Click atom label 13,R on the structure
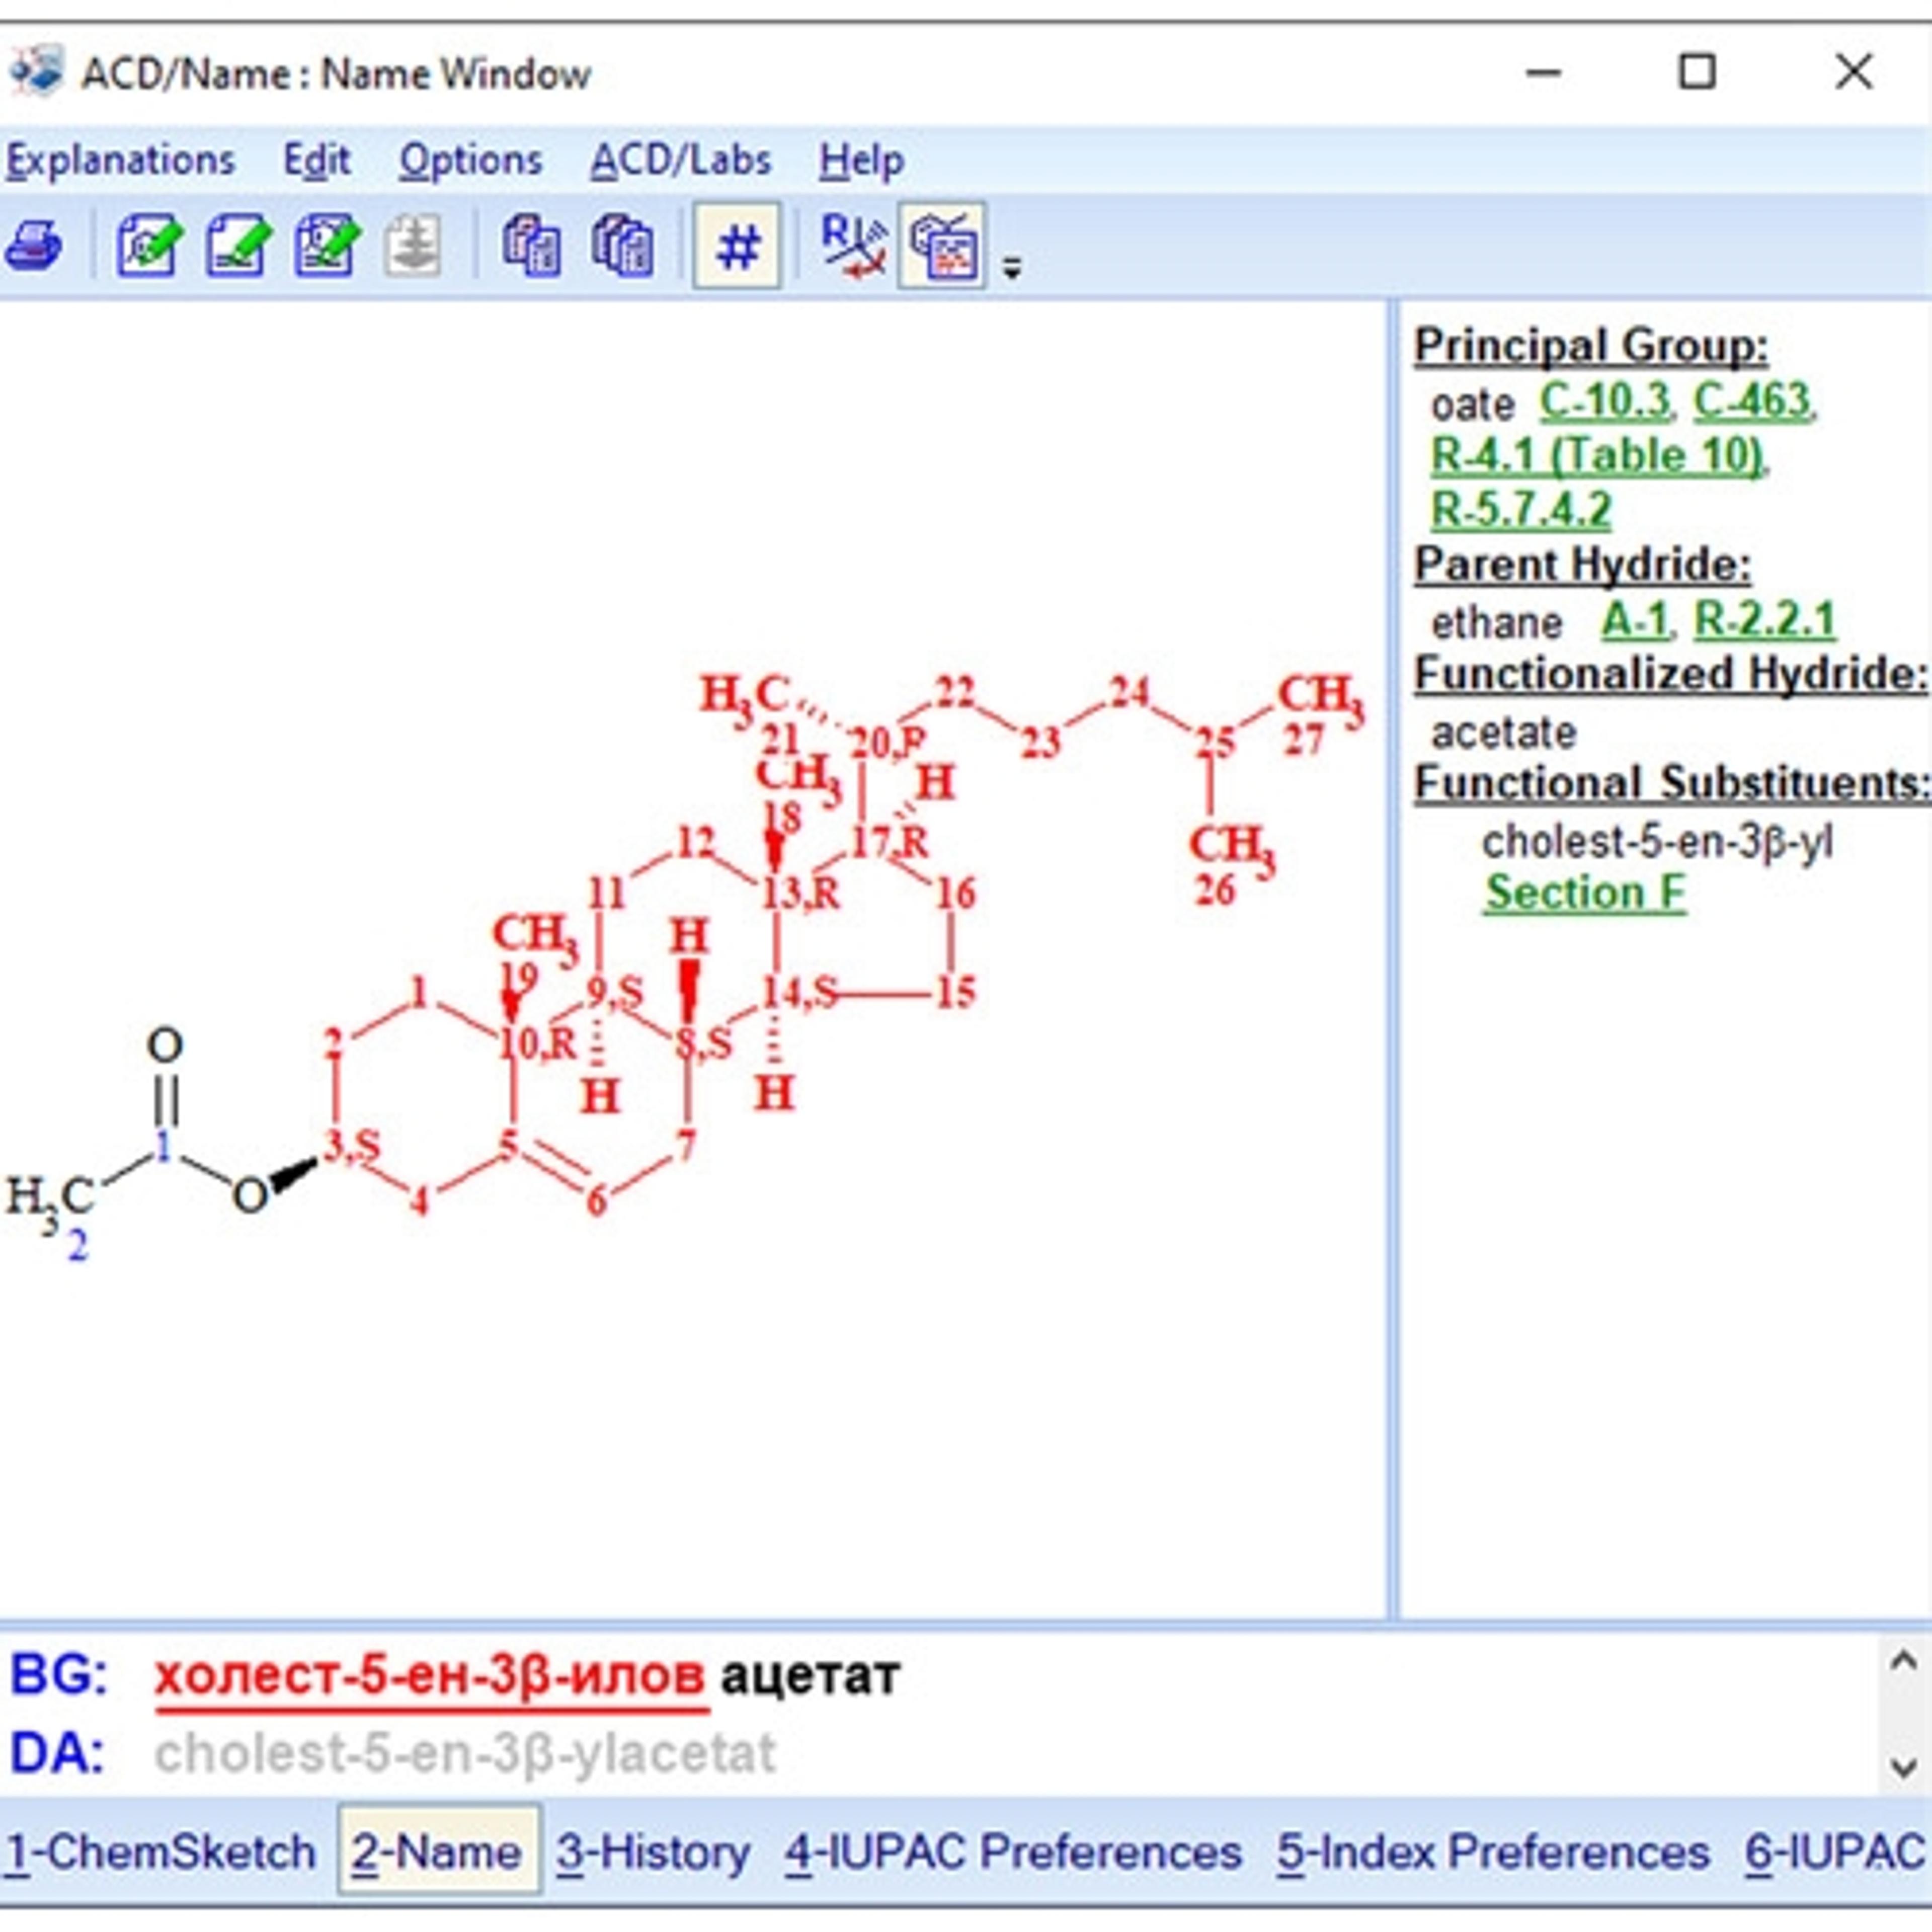The height and width of the screenshot is (1932, 1932). coord(800,893)
